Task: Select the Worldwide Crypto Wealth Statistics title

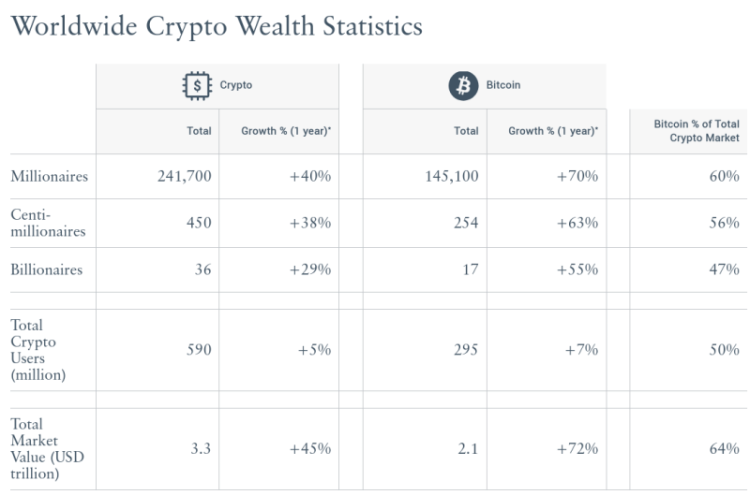Action: point(215,27)
